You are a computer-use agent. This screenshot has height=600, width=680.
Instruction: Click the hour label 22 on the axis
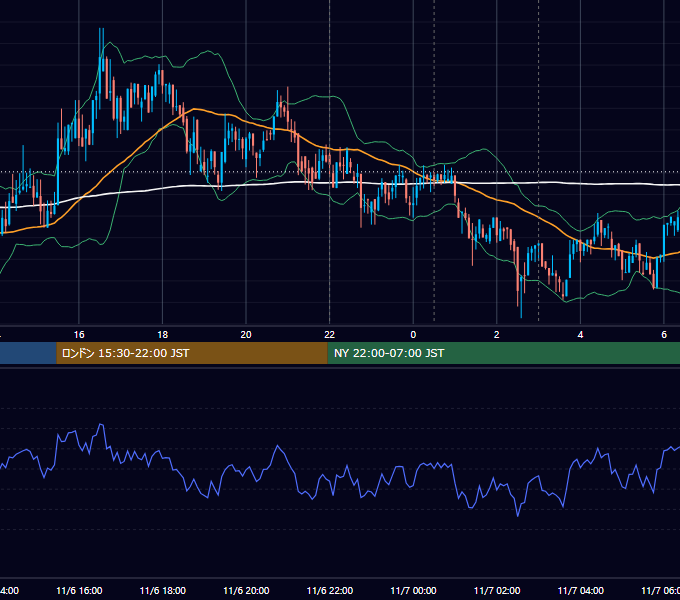[x=330, y=335]
